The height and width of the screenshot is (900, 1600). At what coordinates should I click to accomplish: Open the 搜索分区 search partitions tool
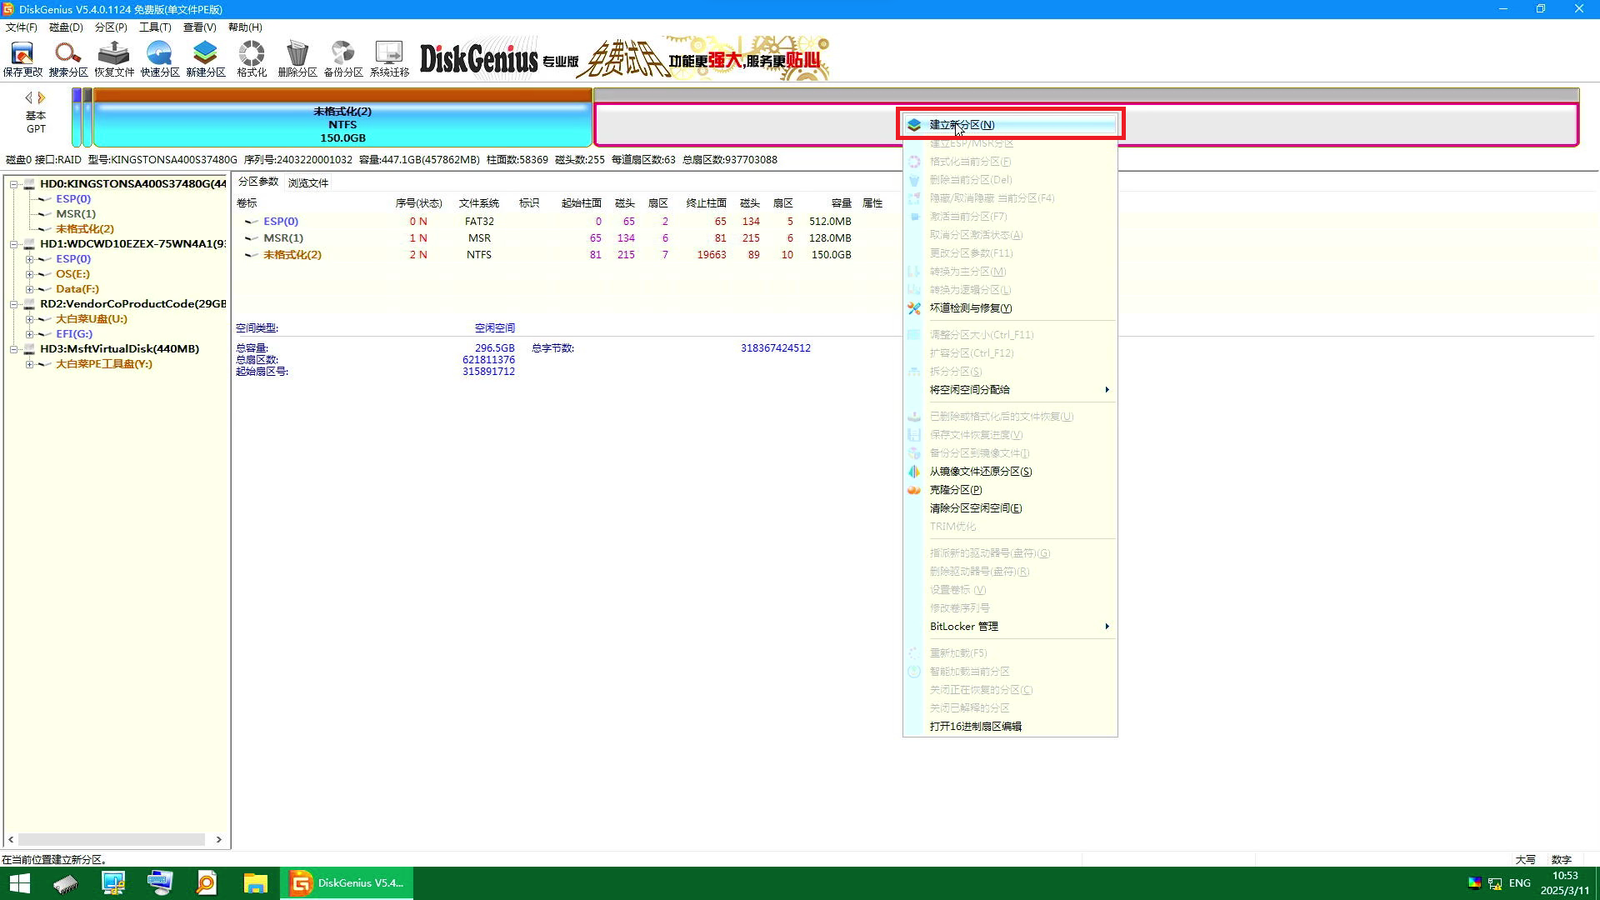click(68, 59)
